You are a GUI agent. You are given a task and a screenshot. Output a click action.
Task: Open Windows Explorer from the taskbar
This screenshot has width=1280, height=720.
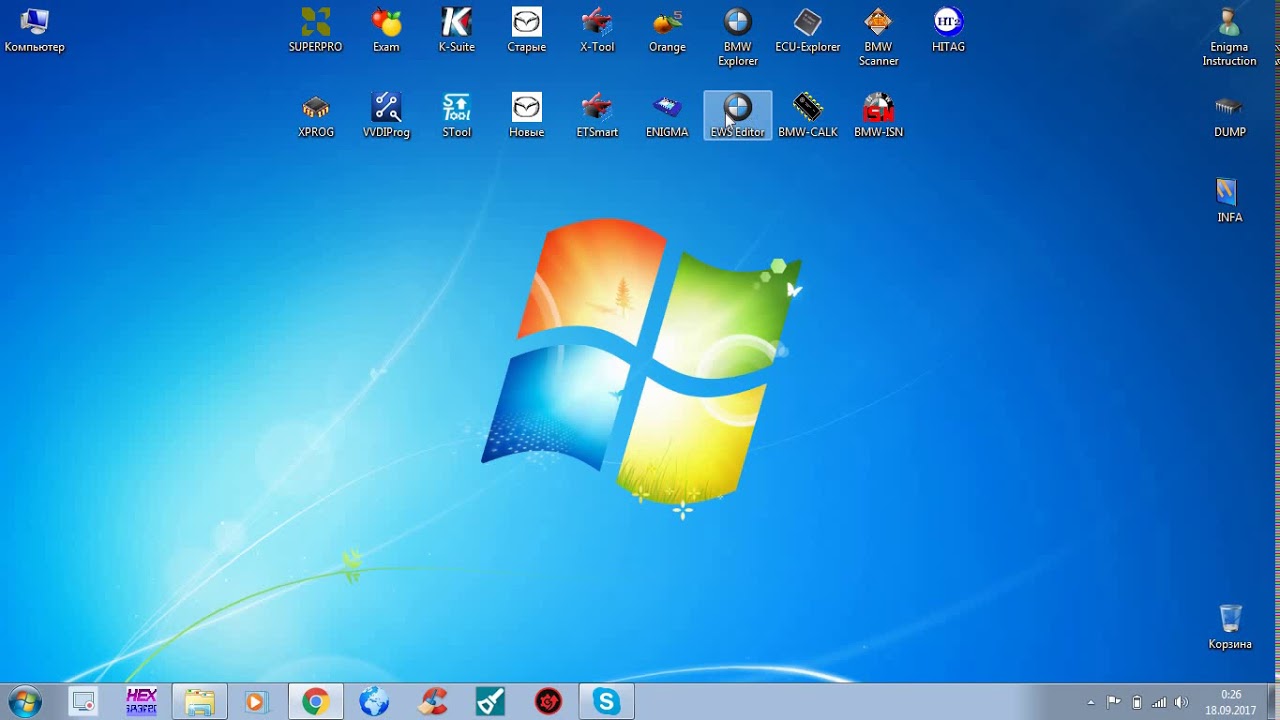click(x=200, y=702)
